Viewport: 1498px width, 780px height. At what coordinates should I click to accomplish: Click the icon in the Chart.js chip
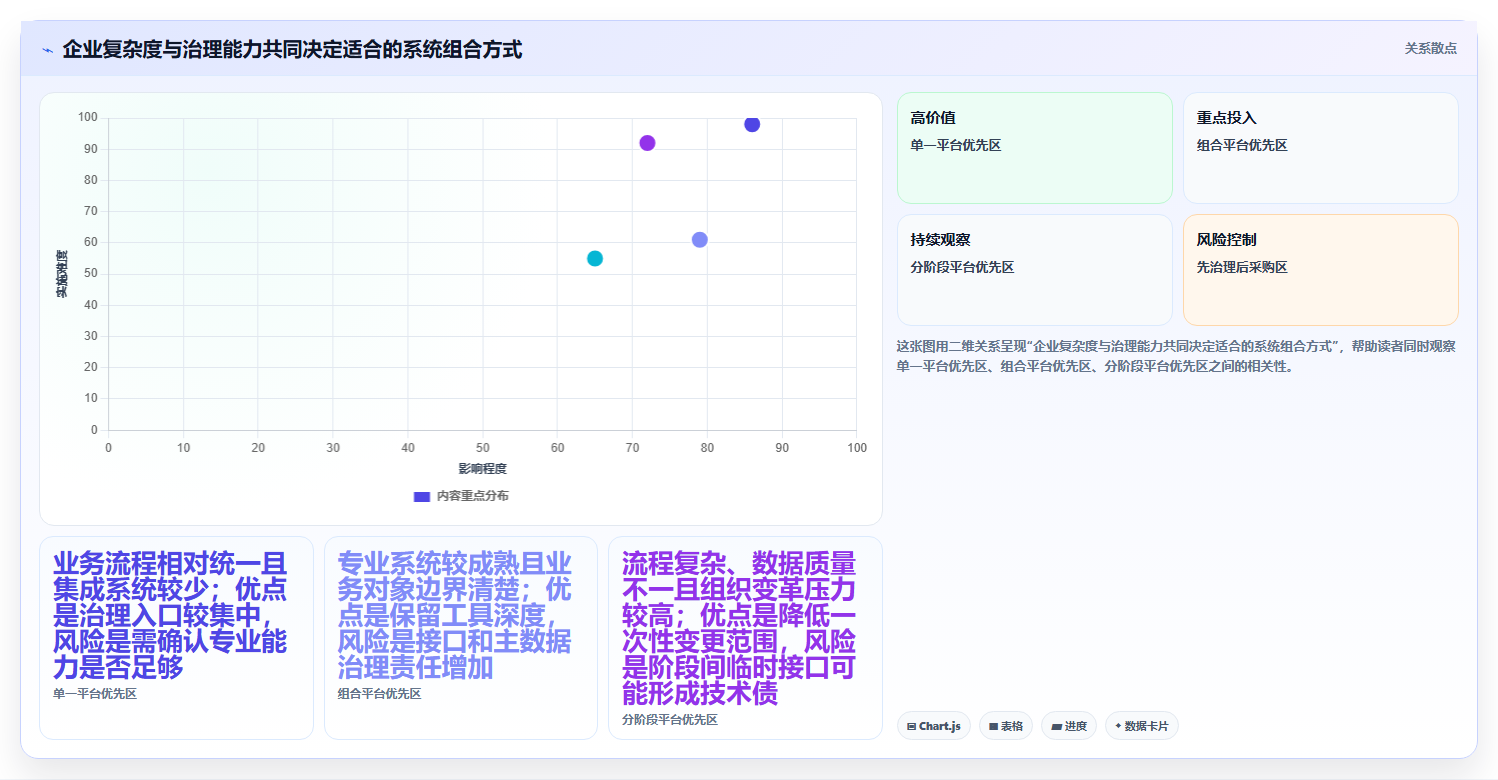point(911,727)
